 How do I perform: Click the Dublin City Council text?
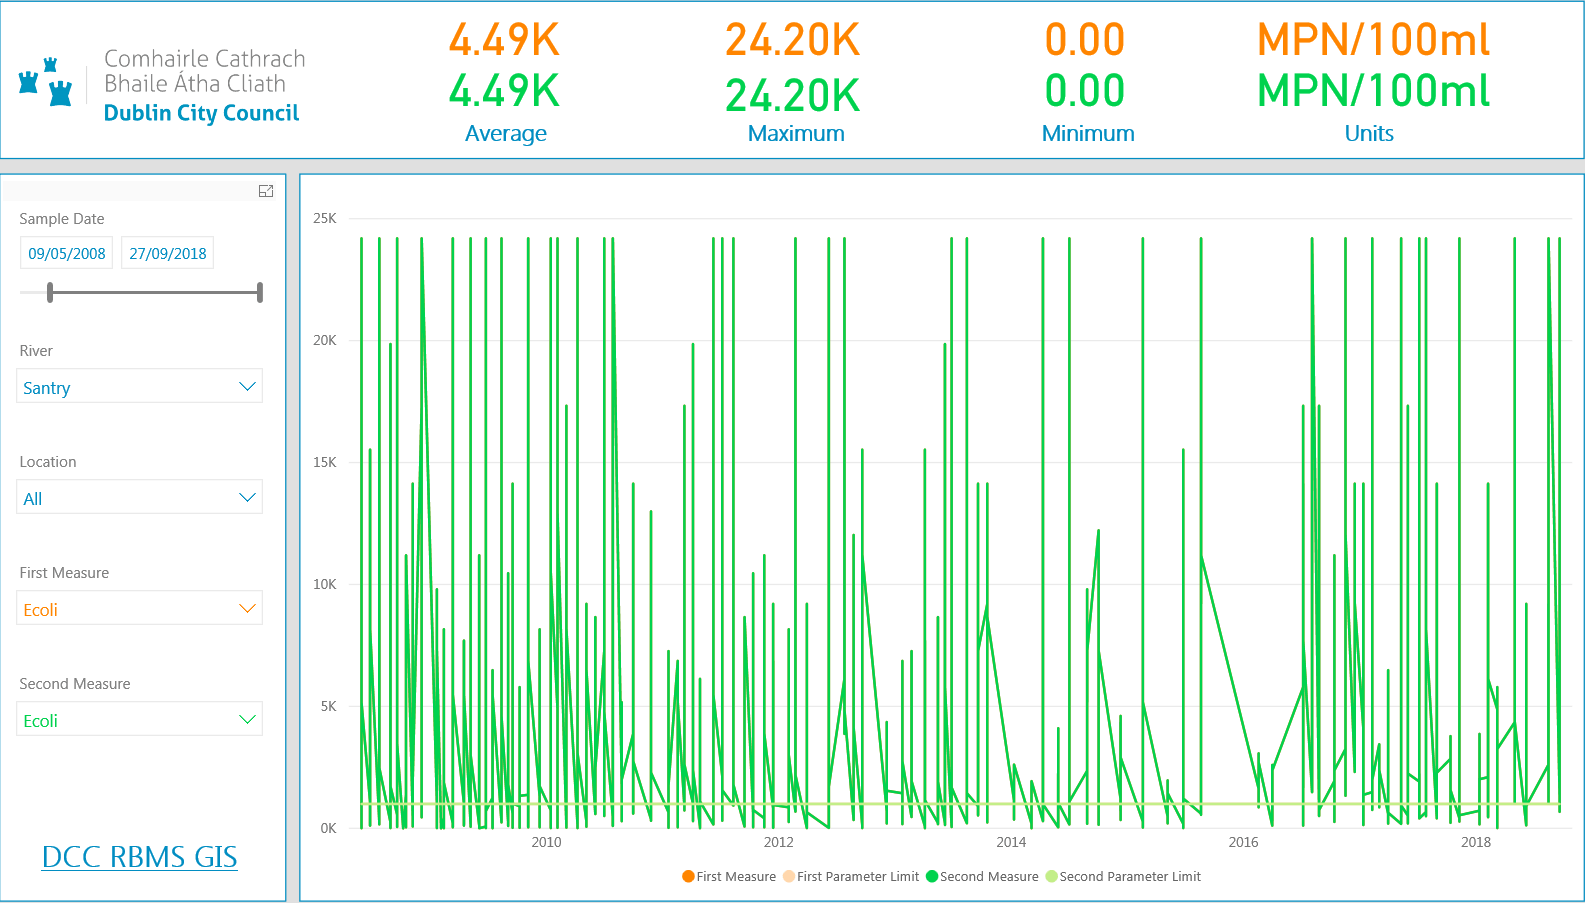point(202,113)
